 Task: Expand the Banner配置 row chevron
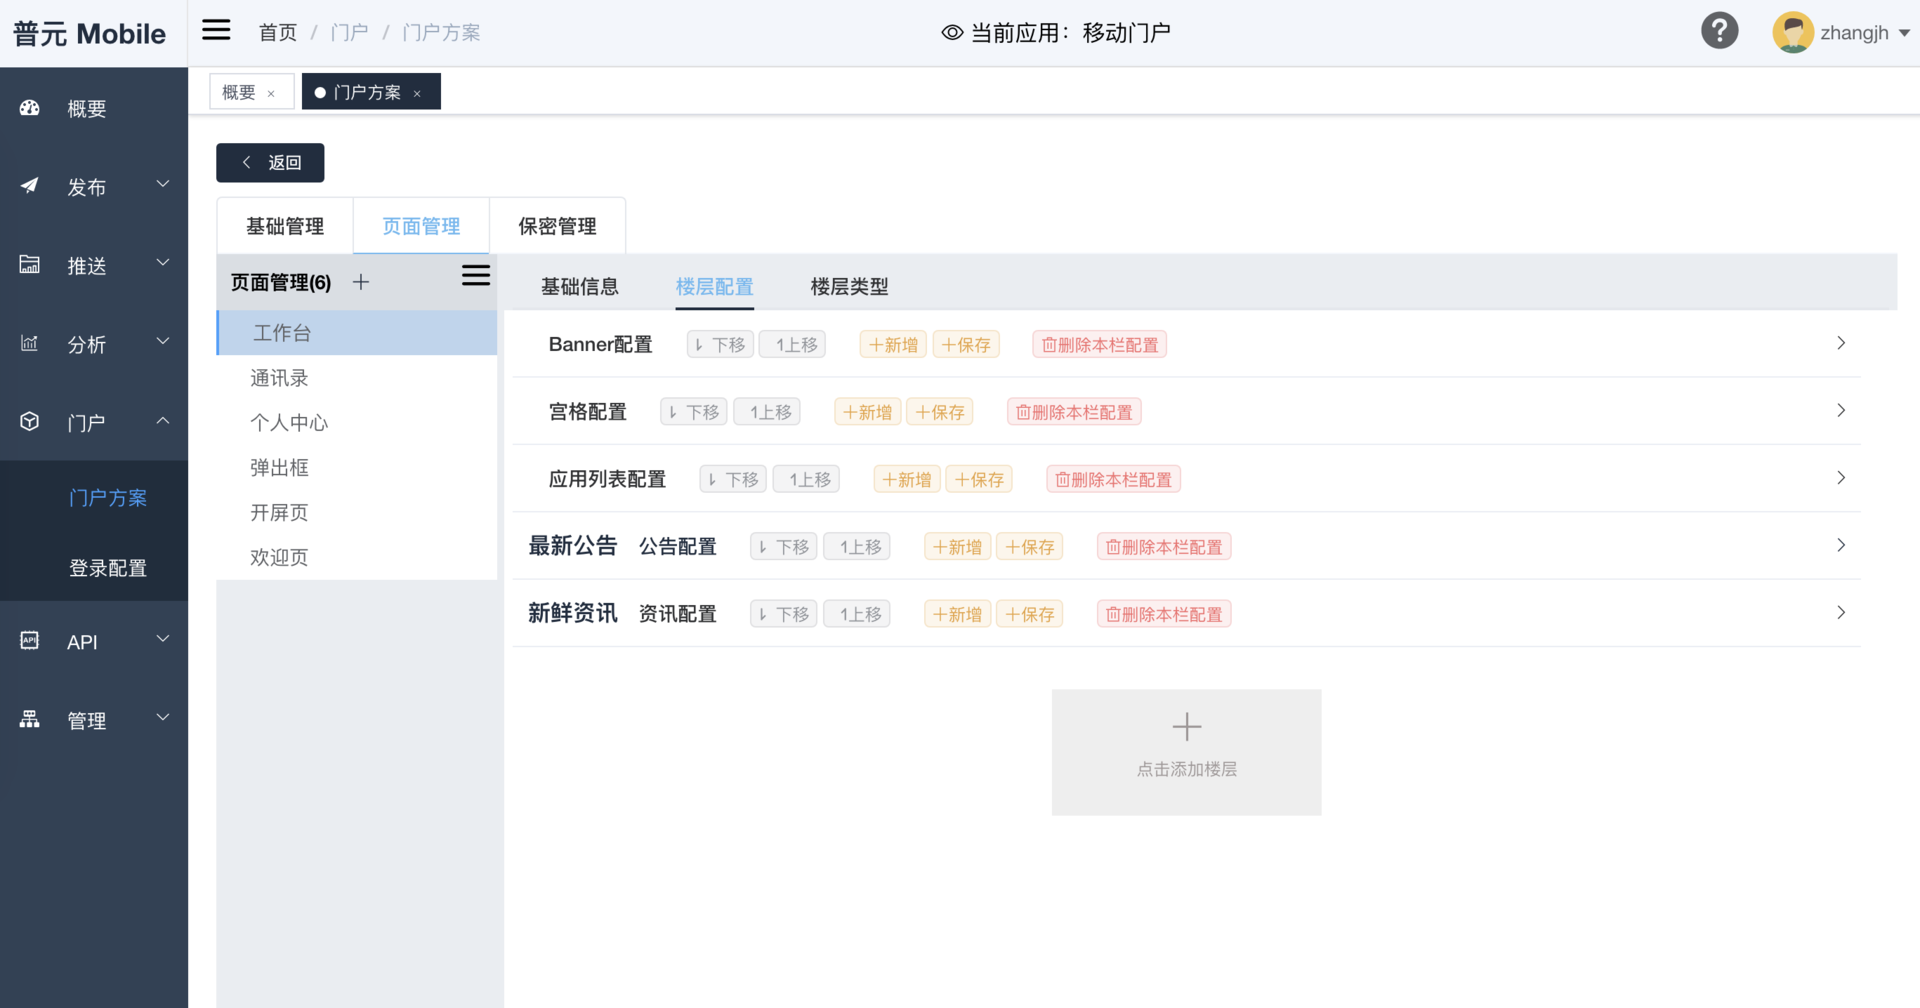click(1840, 344)
